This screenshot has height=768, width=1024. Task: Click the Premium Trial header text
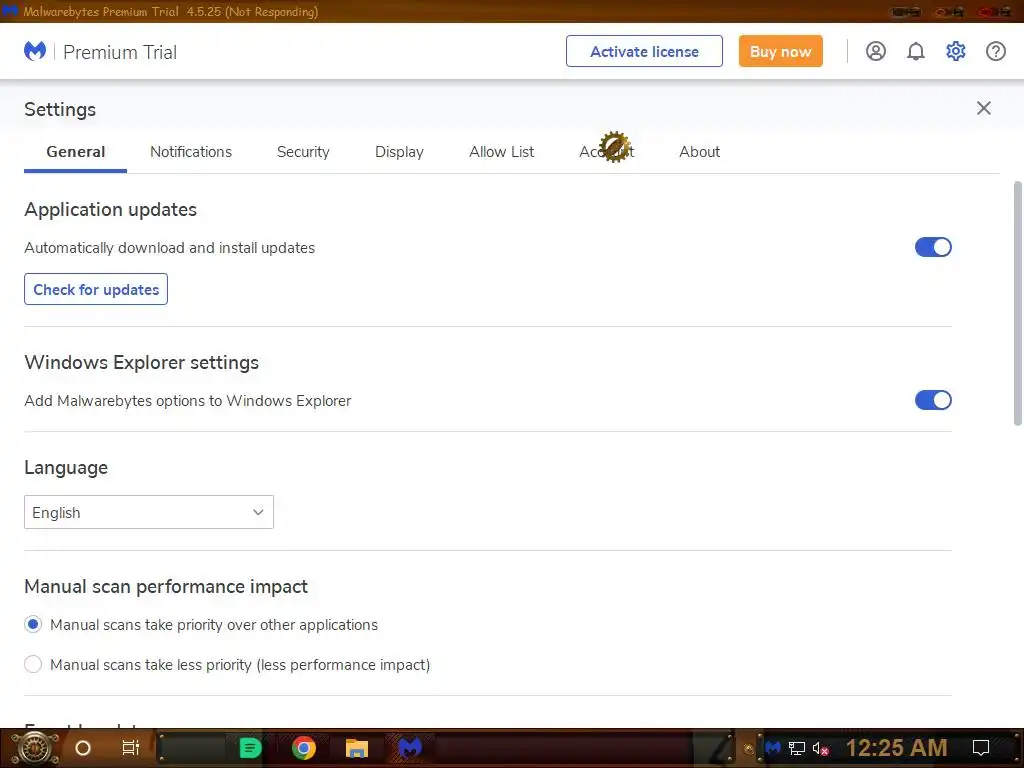click(x=120, y=52)
